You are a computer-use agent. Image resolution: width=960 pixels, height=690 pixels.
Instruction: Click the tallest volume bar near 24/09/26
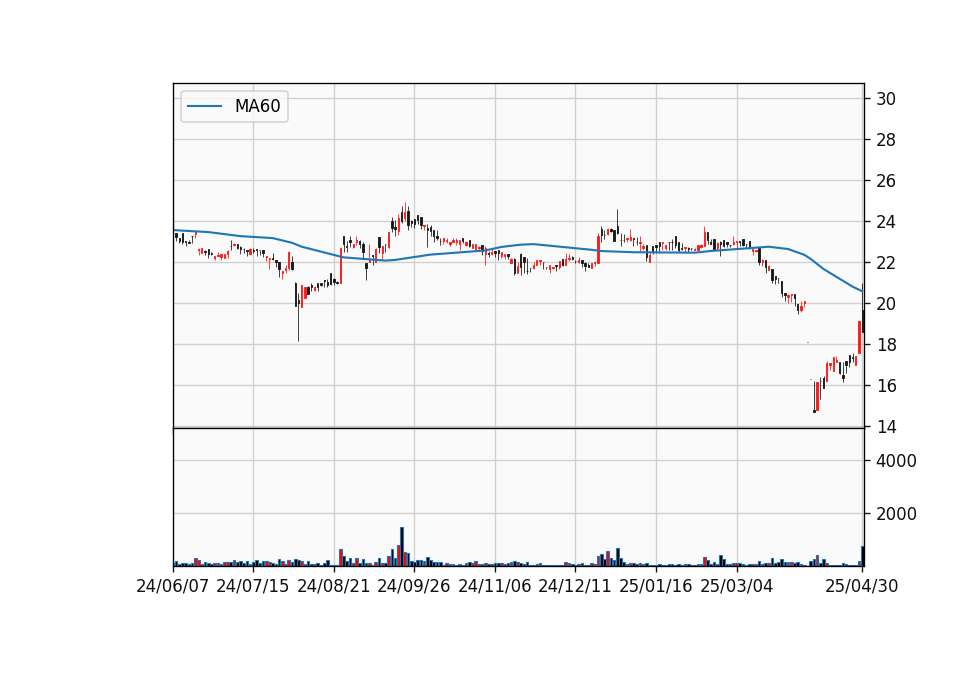(402, 546)
